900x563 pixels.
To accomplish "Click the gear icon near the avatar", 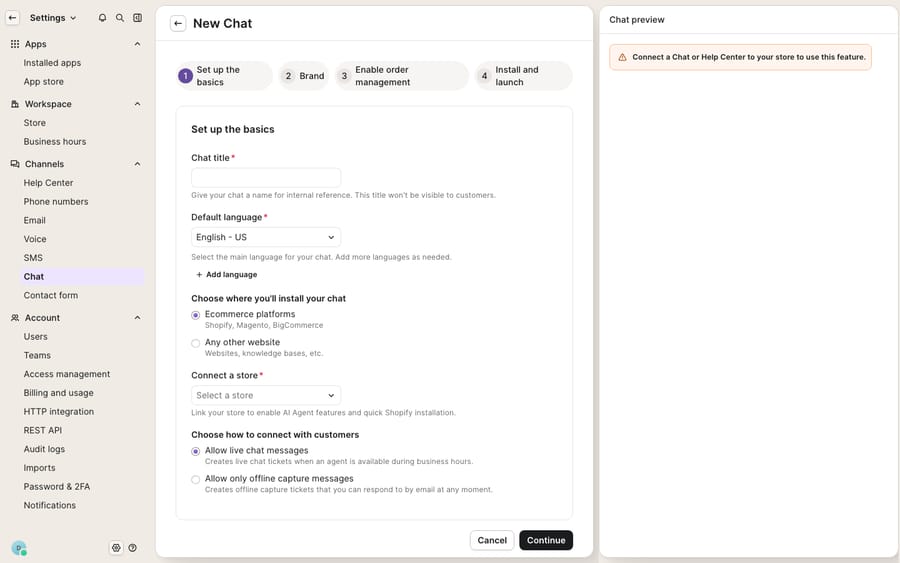I will [117, 548].
